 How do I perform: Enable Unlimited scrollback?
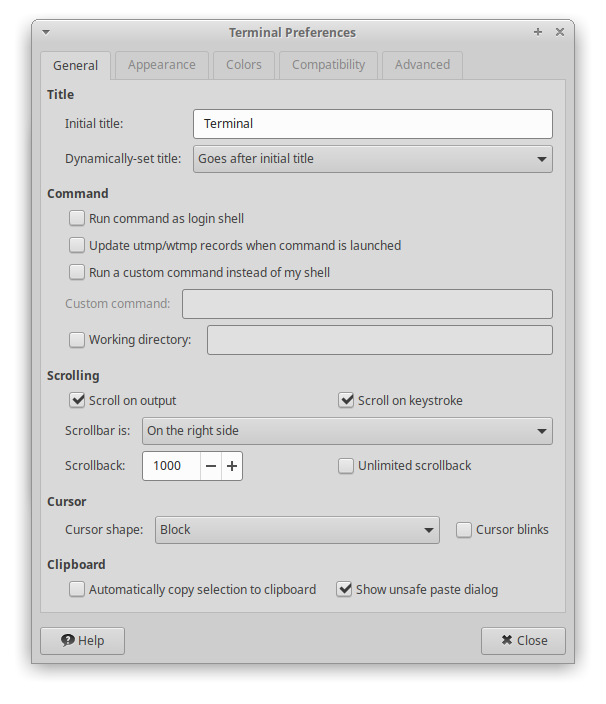pyautogui.click(x=346, y=466)
